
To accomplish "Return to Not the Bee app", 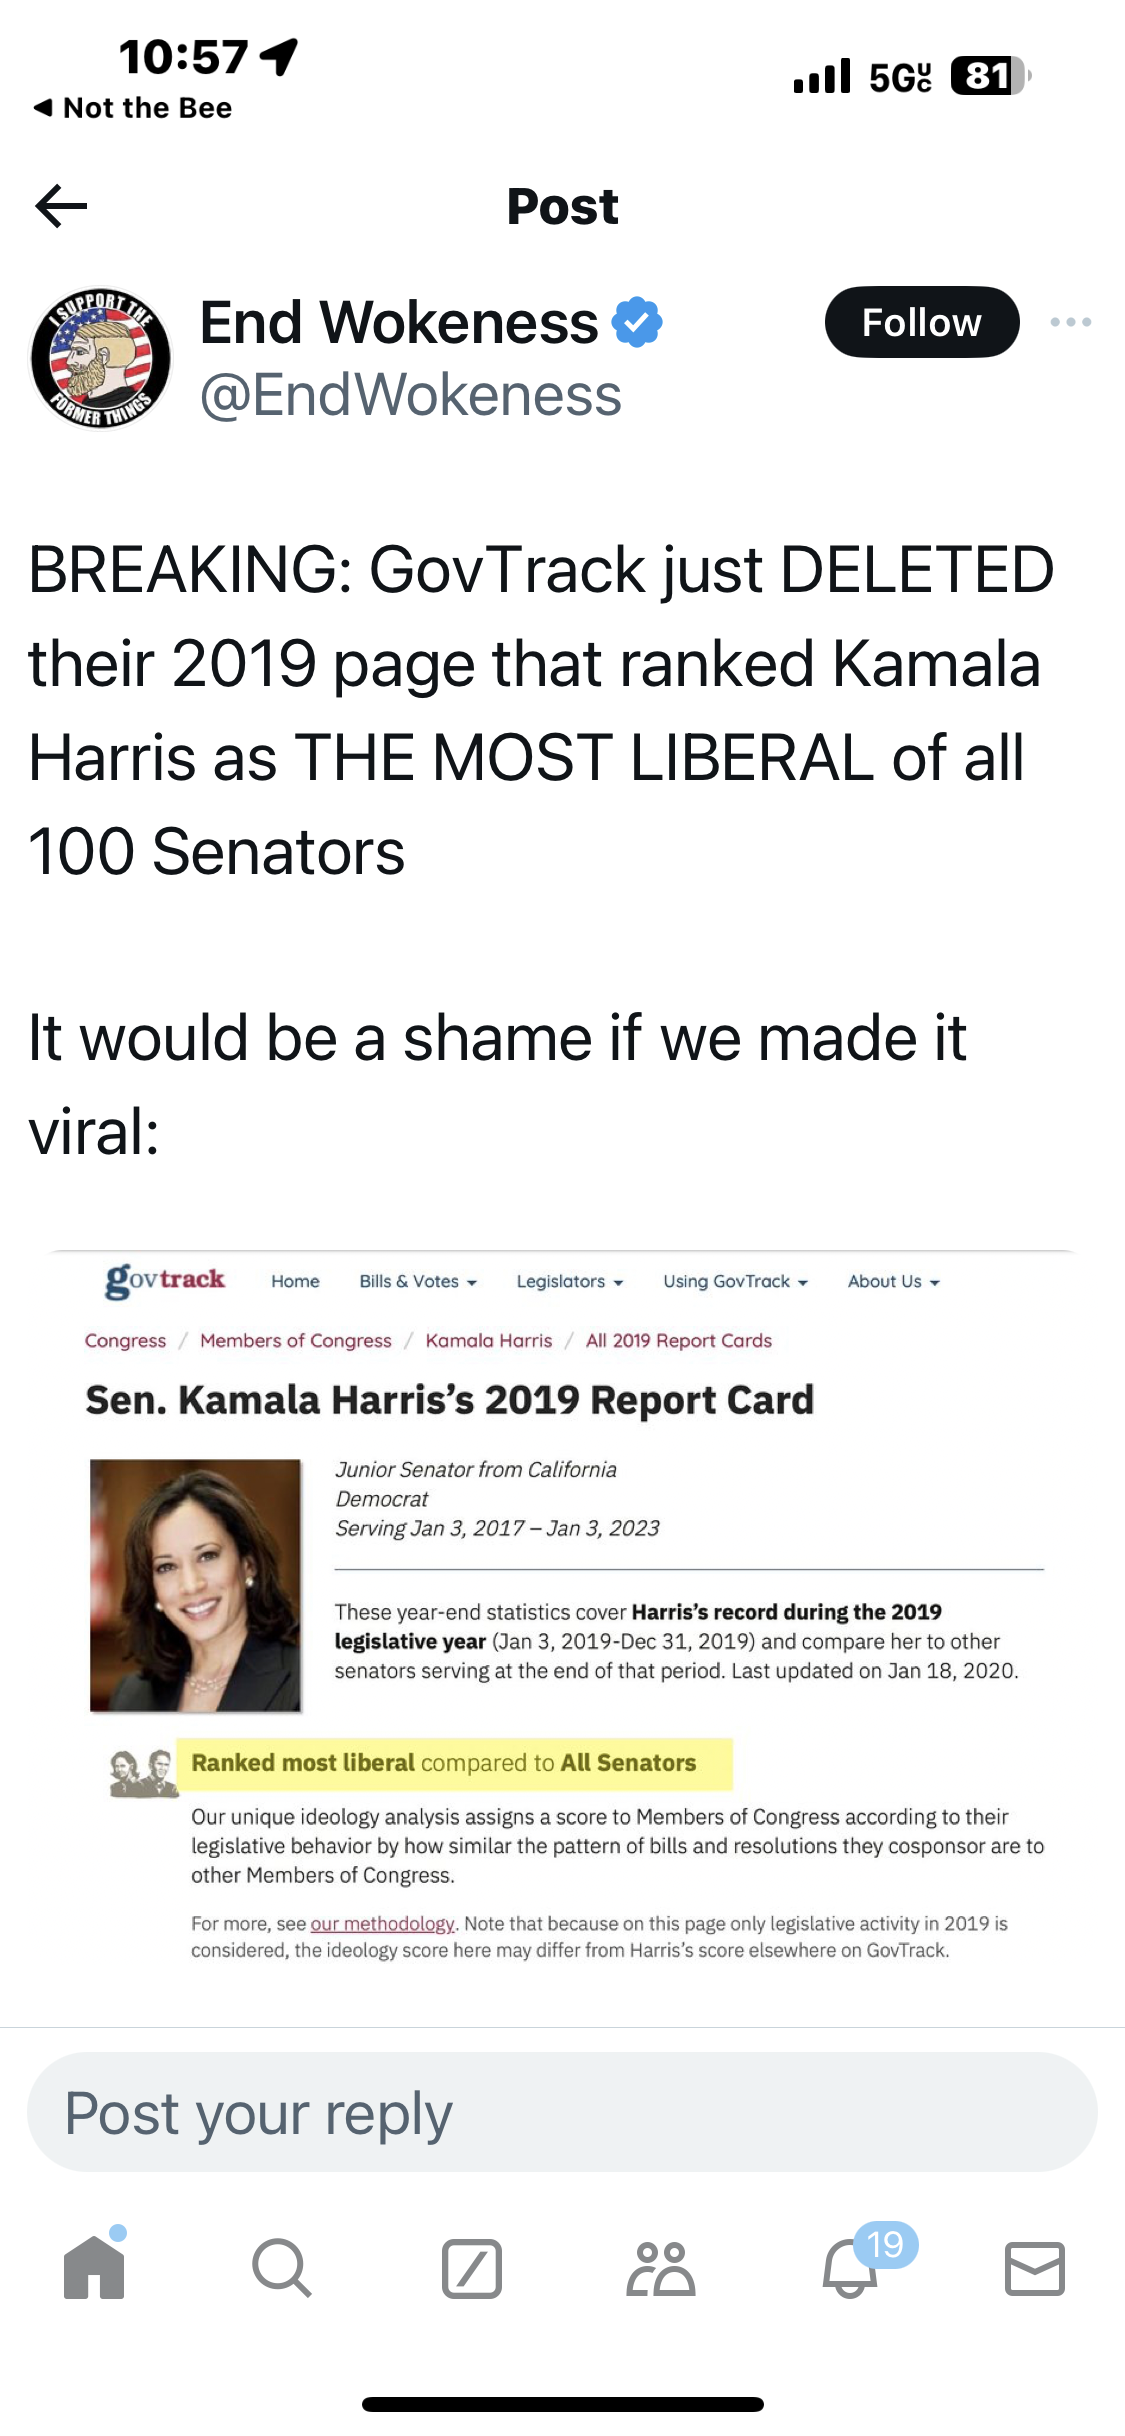I will (133, 108).
